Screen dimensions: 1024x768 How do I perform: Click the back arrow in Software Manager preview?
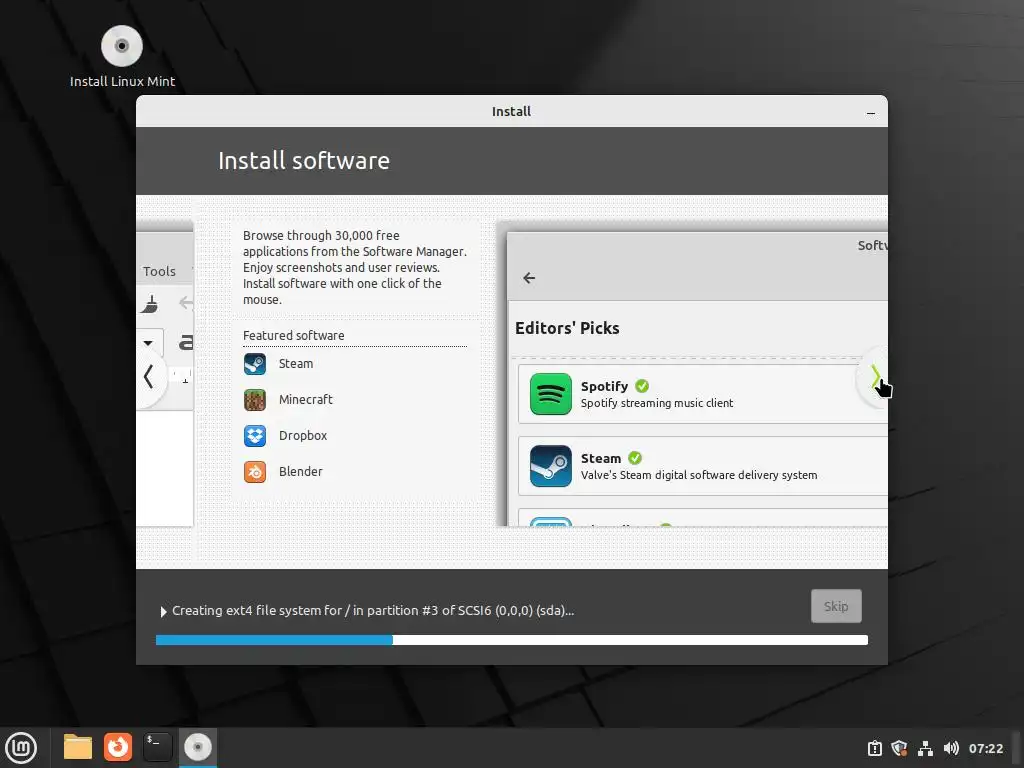tap(529, 278)
